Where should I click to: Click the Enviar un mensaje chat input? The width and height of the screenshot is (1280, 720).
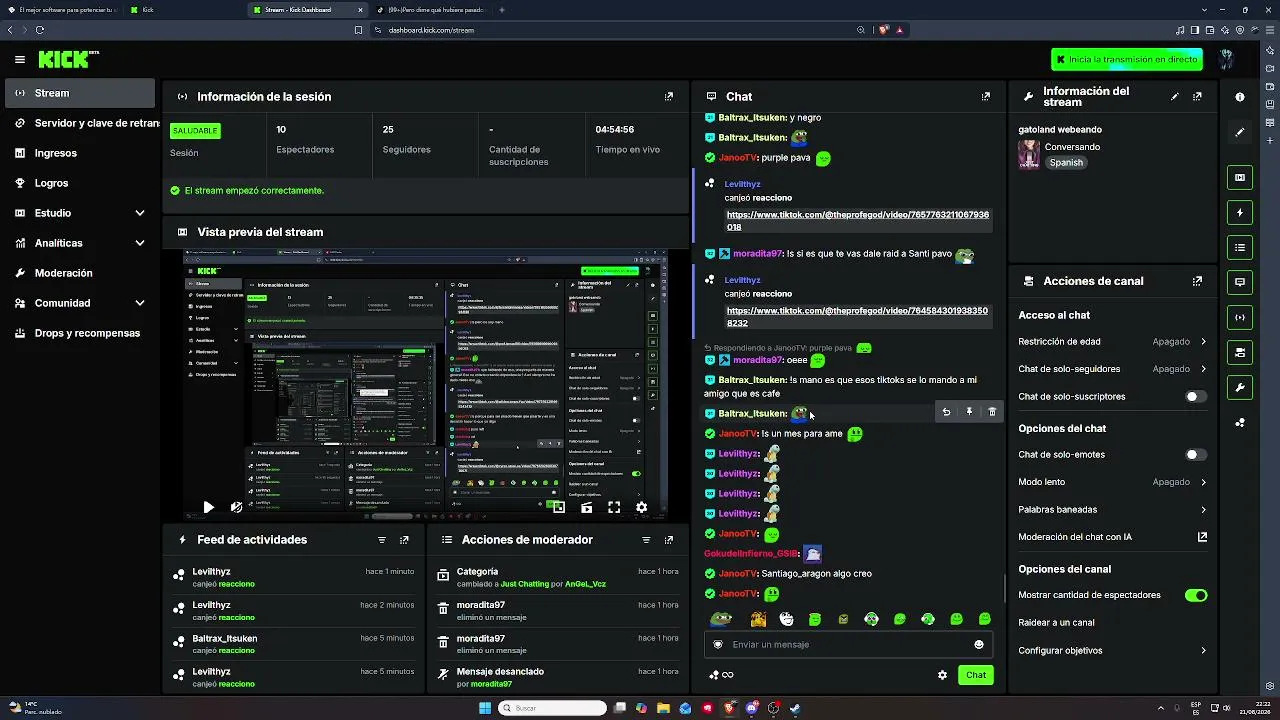pos(847,645)
